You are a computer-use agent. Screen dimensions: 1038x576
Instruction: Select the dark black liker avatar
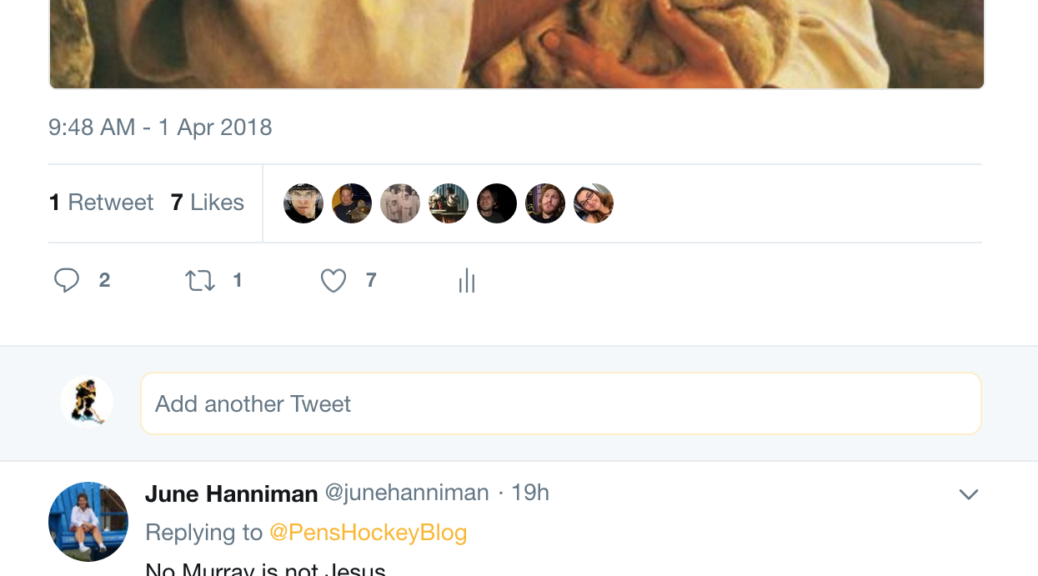click(x=497, y=204)
